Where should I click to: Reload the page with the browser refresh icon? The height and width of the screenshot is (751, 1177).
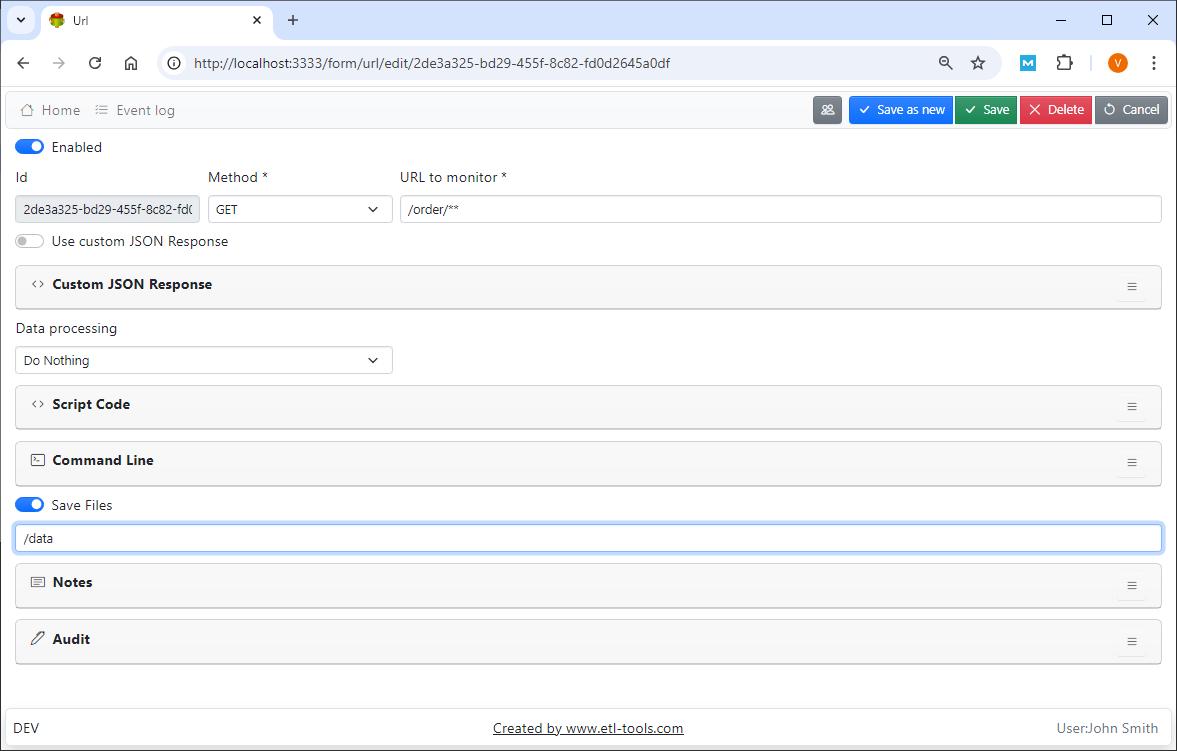[x=95, y=63]
